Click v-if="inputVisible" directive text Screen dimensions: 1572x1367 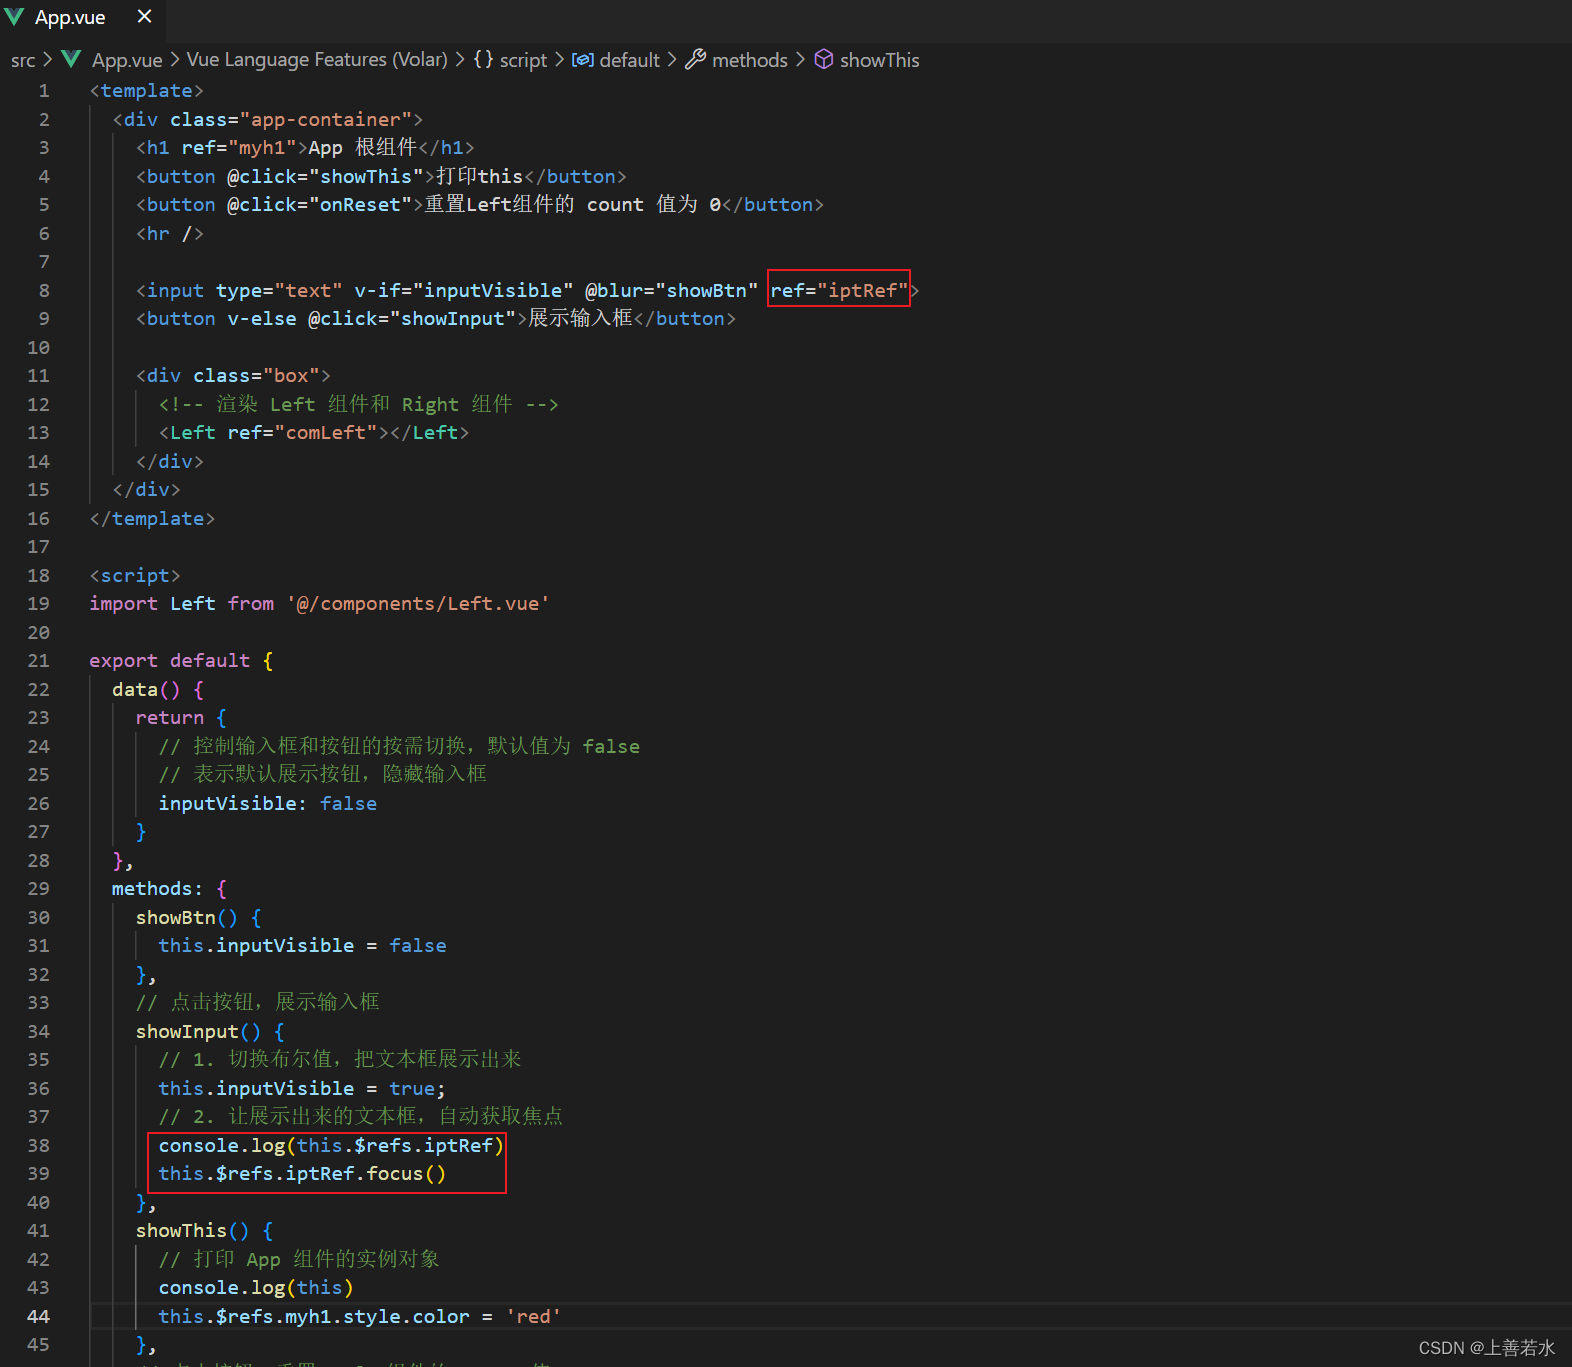[x=464, y=291]
